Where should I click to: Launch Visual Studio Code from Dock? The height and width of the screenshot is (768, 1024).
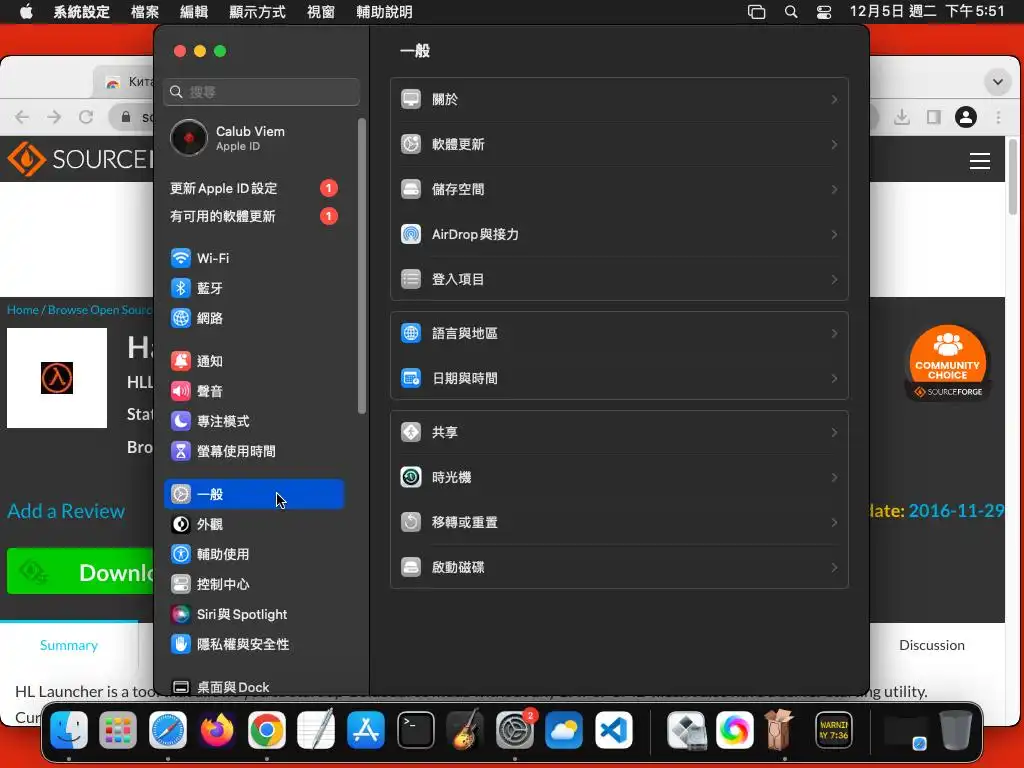pyautogui.click(x=613, y=729)
